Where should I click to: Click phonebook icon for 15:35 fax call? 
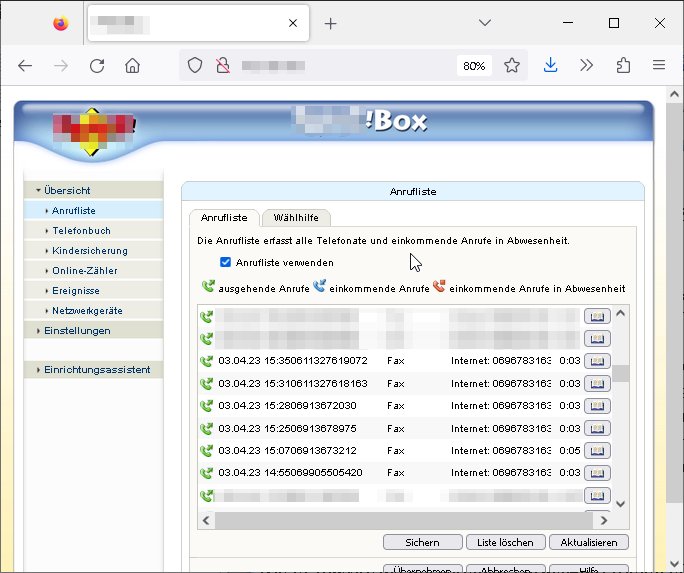click(x=596, y=361)
